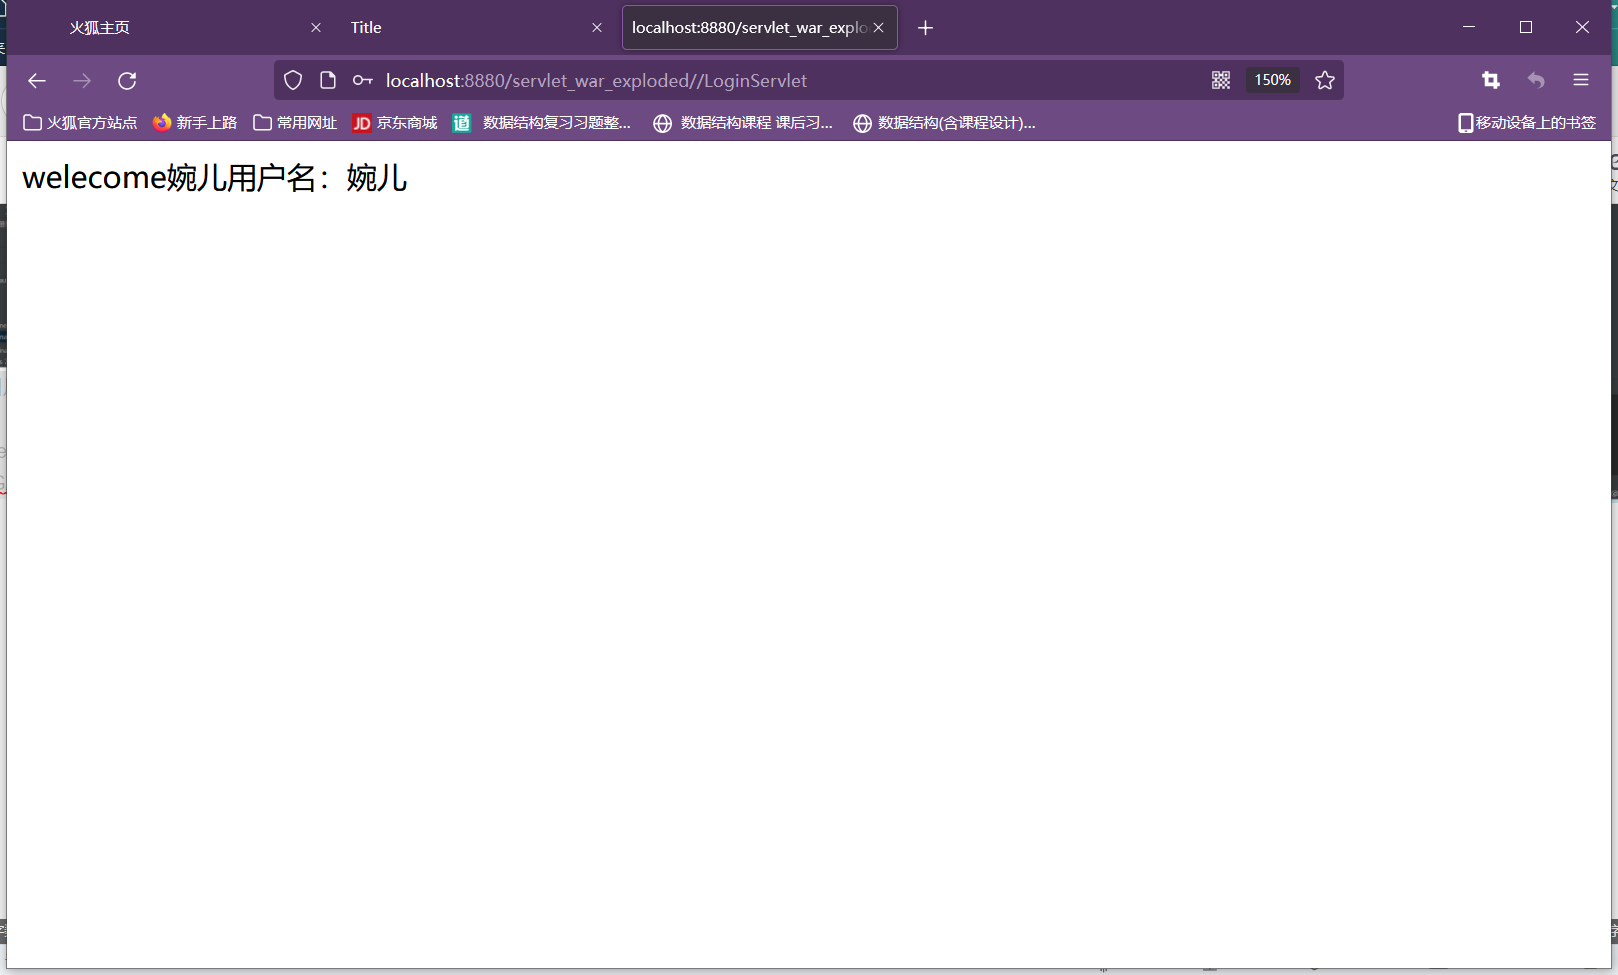Minimize the Firefox window
Viewport: 1618px width, 975px height.
point(1469,27)
